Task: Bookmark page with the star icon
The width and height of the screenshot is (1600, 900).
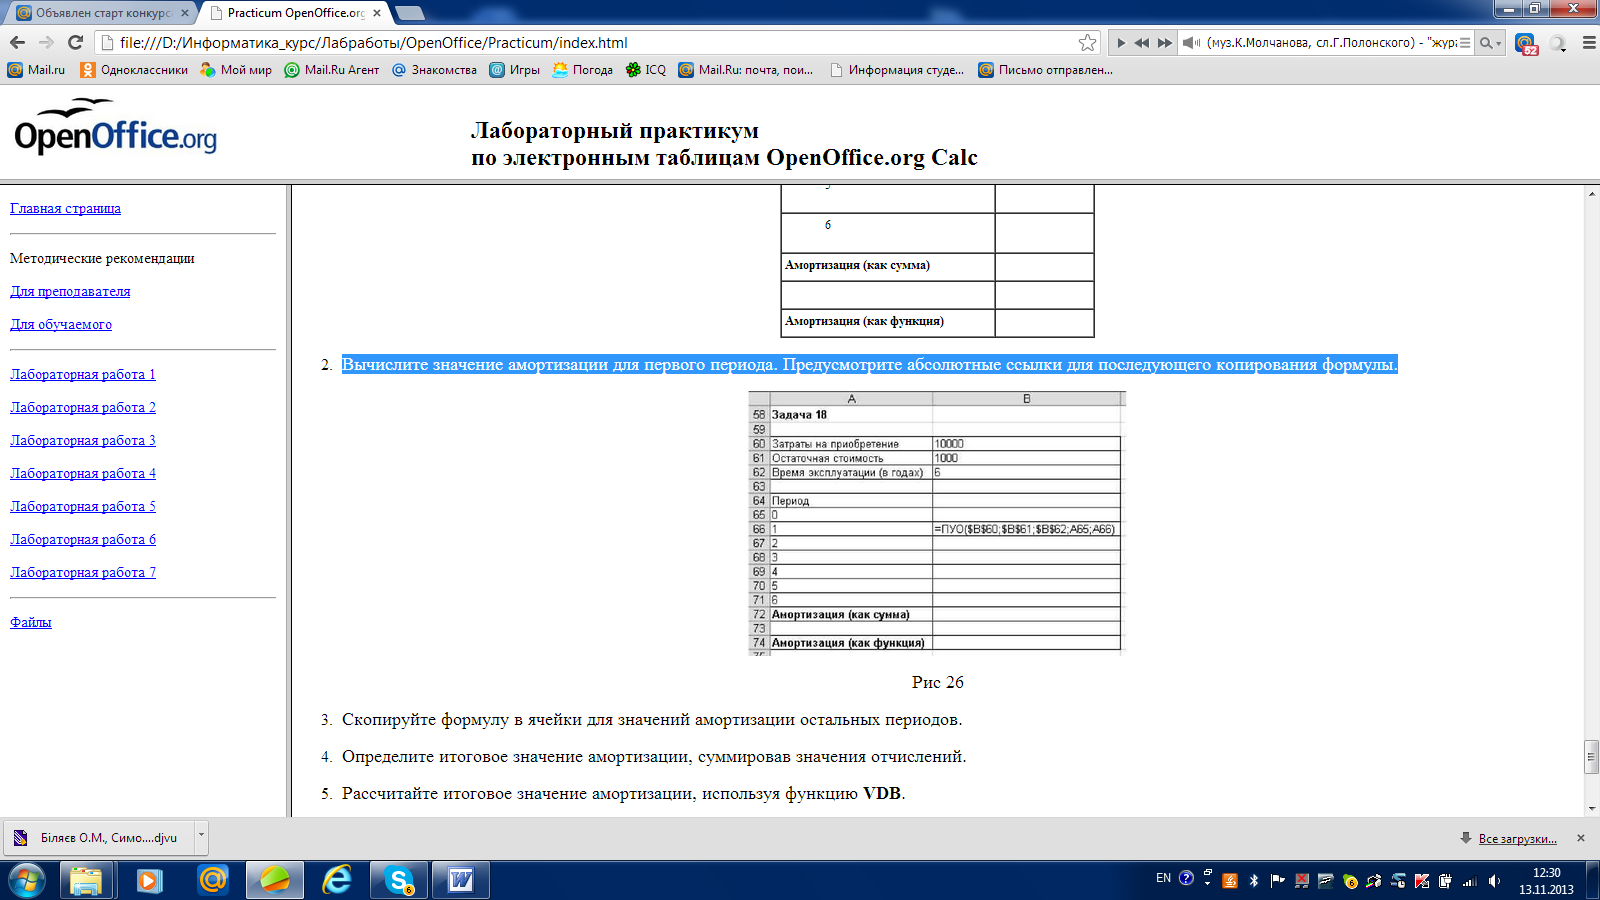Action: click(x=1087, y=43)
